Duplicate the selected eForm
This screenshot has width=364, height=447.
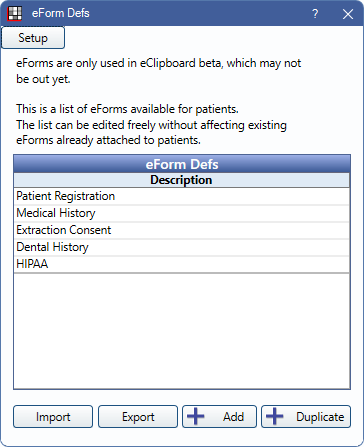[x=306, y=417]
